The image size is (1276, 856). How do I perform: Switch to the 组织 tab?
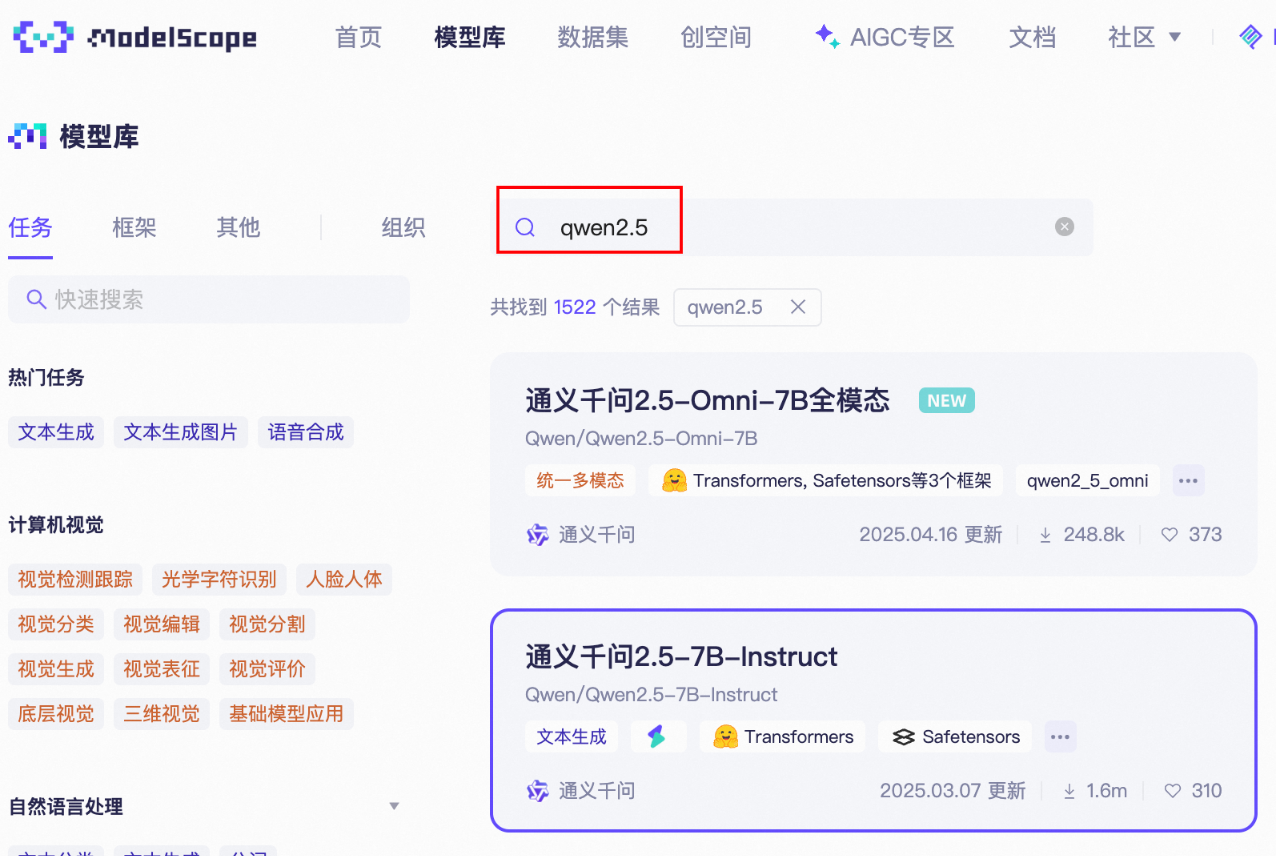pyautogui.click(x=403, y=228)
